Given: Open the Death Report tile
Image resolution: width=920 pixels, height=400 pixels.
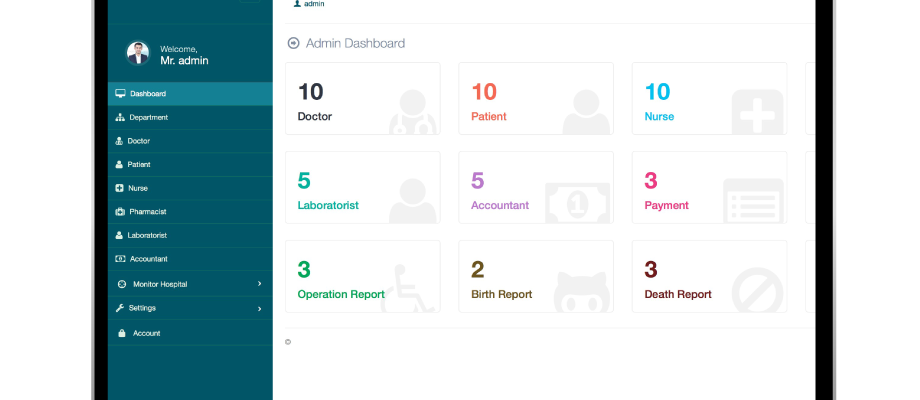Looking at the screenshot, I should point(709,276).
